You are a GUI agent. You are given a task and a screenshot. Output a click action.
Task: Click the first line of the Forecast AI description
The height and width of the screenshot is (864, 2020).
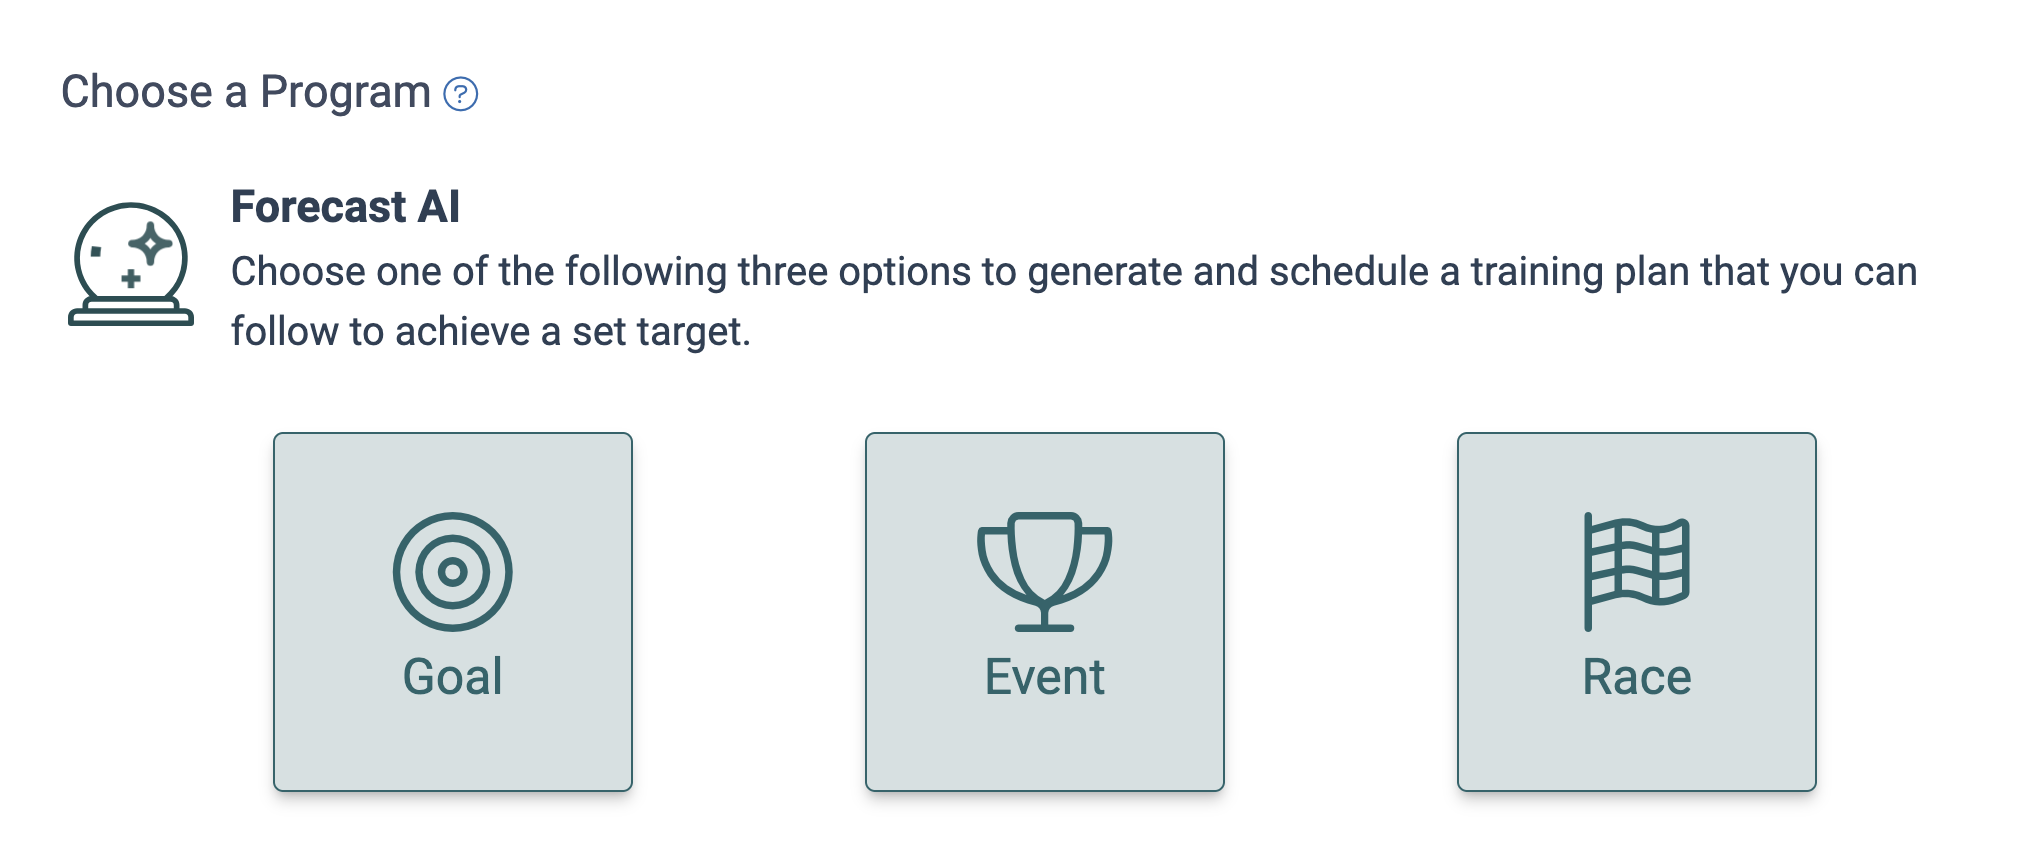coord(1074,272)
